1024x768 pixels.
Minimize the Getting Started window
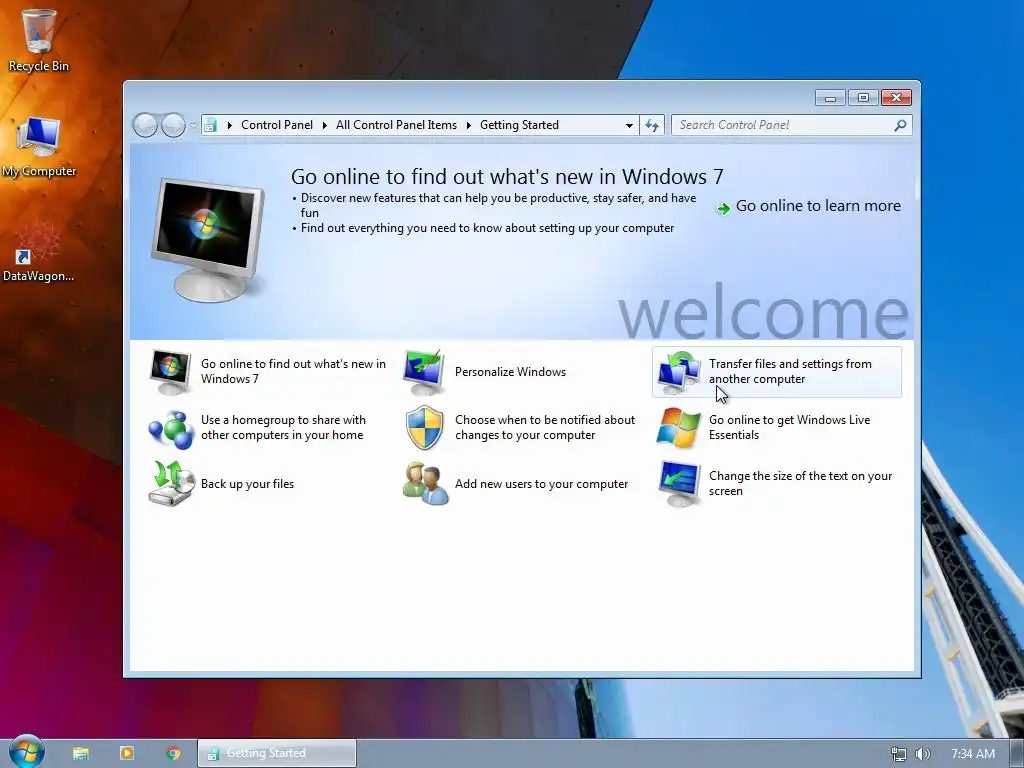pos(830,98)
